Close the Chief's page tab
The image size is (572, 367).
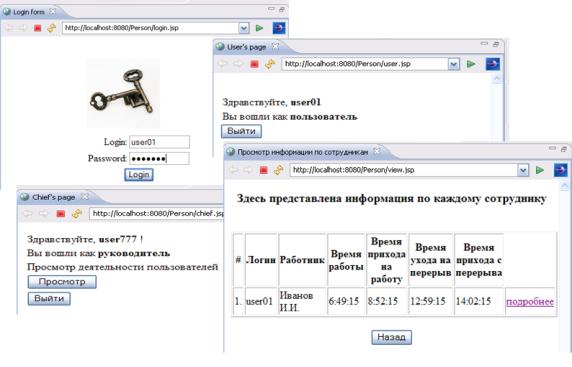point(85,197)
